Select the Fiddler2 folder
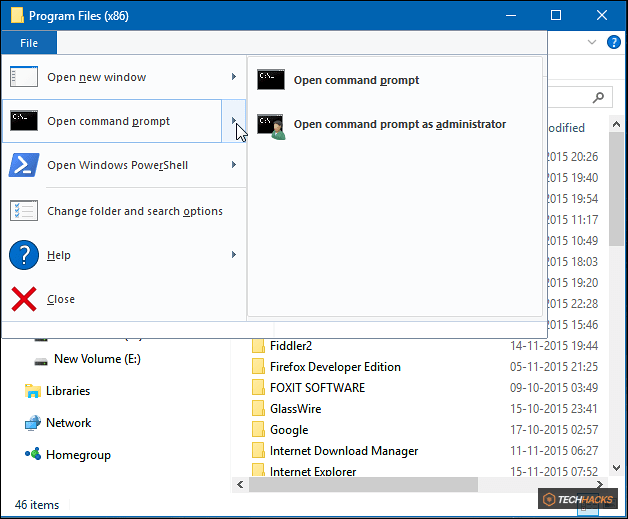The height and width of the screenshot is (519, 628). click(x=291, y=346)
